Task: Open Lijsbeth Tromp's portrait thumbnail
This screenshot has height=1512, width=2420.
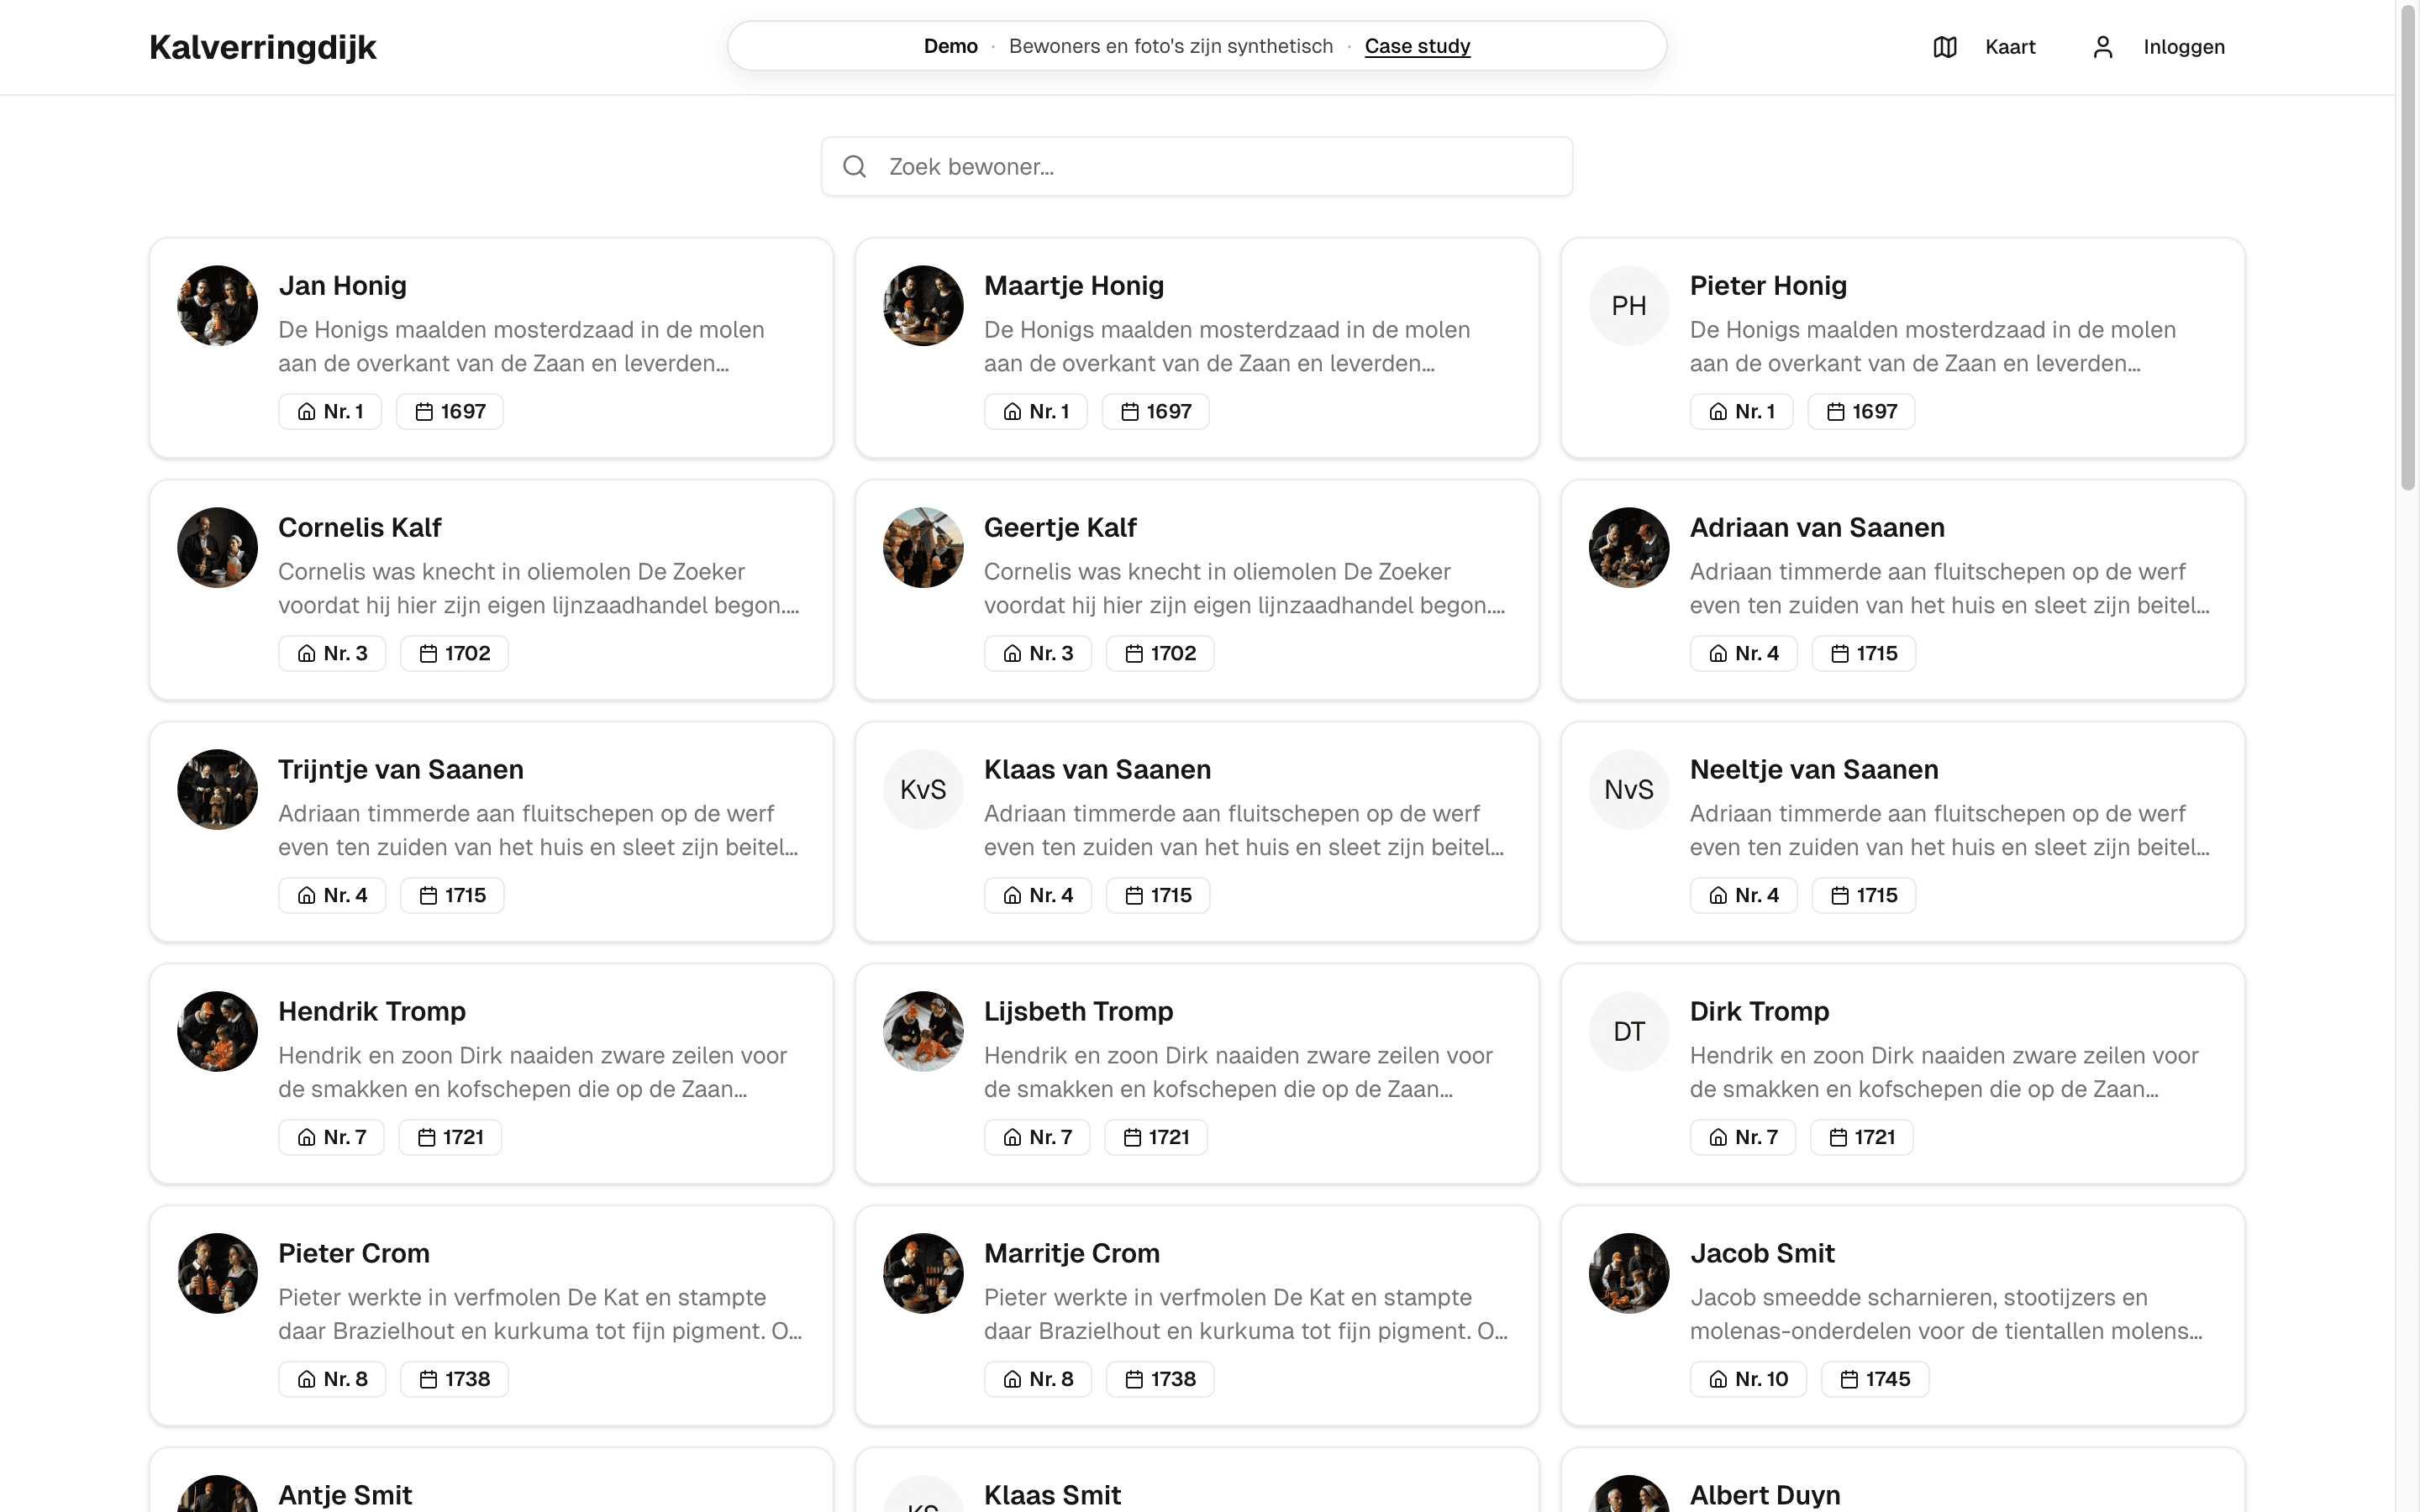Action: pos(923,1032)
